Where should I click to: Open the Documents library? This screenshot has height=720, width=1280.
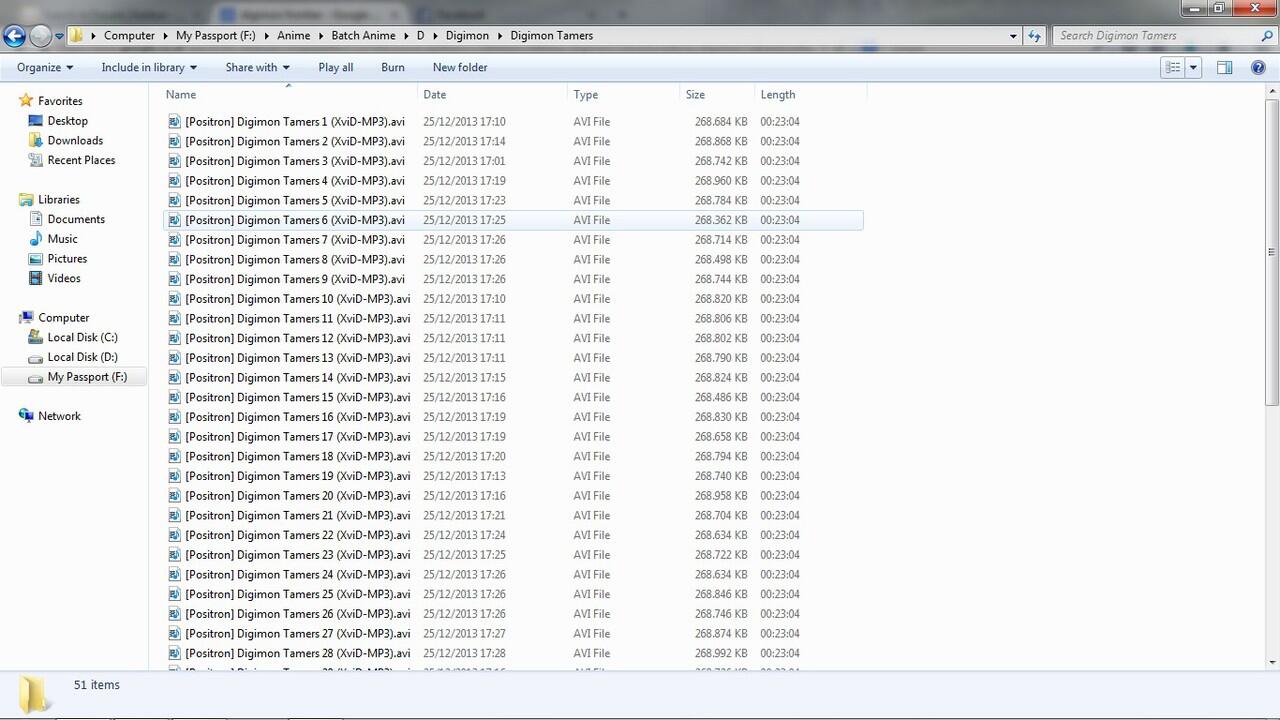[x=76, y=219]
